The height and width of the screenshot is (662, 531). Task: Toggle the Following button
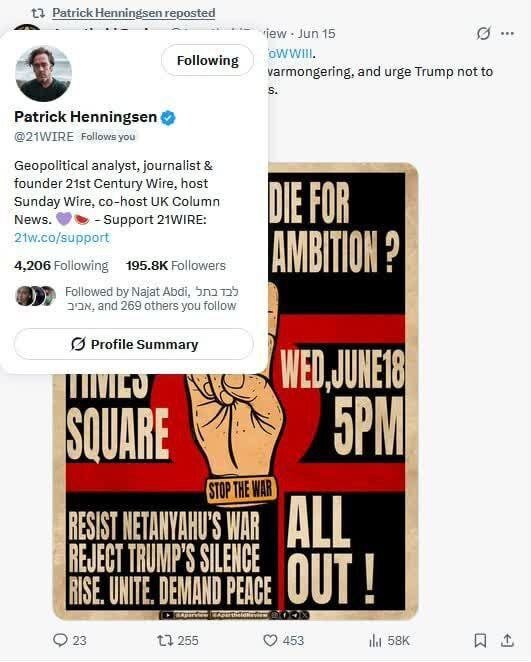tap(208, 60)
